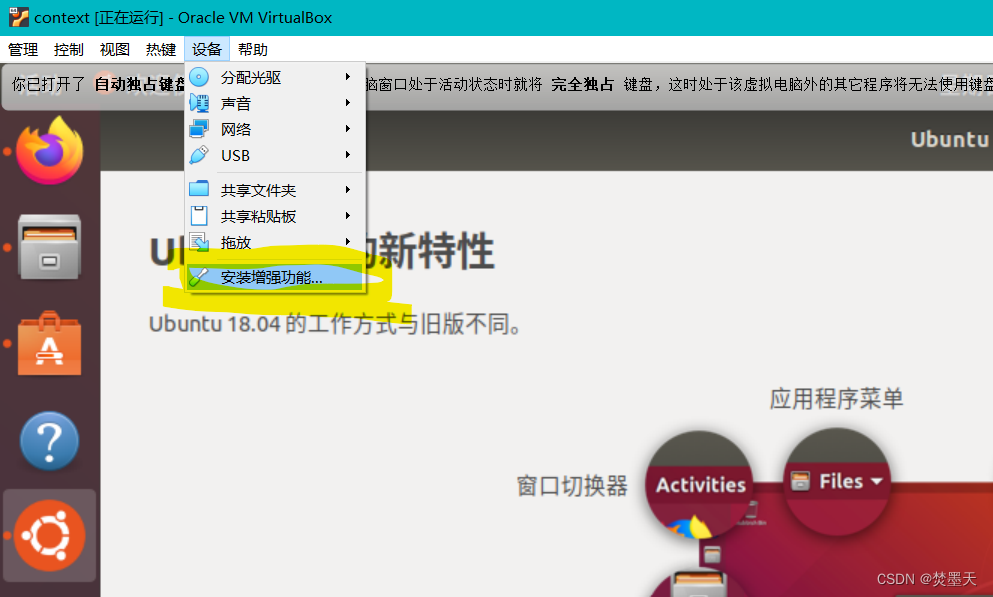993x597 pixels.
Task: Open the Help question mark icon
Action: click(49, 441)
